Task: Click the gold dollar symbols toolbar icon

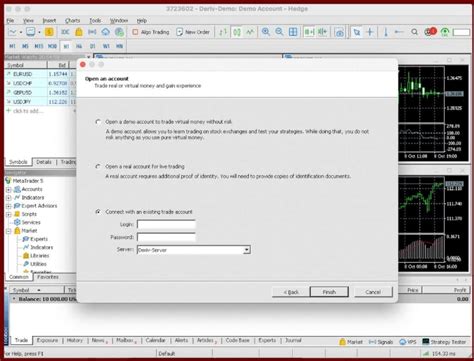Action: 49,32
